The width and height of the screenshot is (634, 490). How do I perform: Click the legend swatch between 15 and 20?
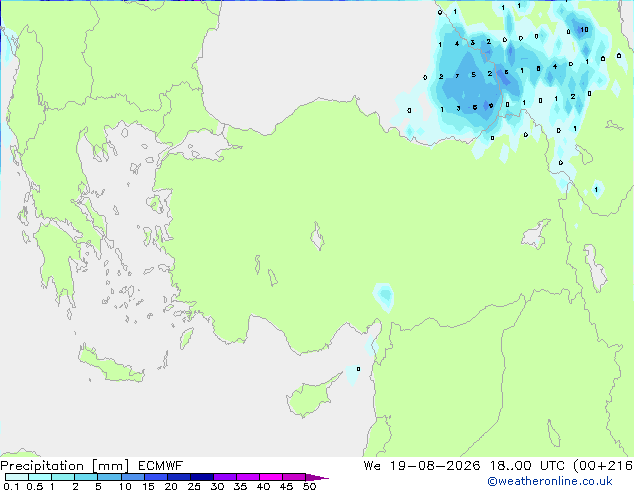[x=155, y=477]
